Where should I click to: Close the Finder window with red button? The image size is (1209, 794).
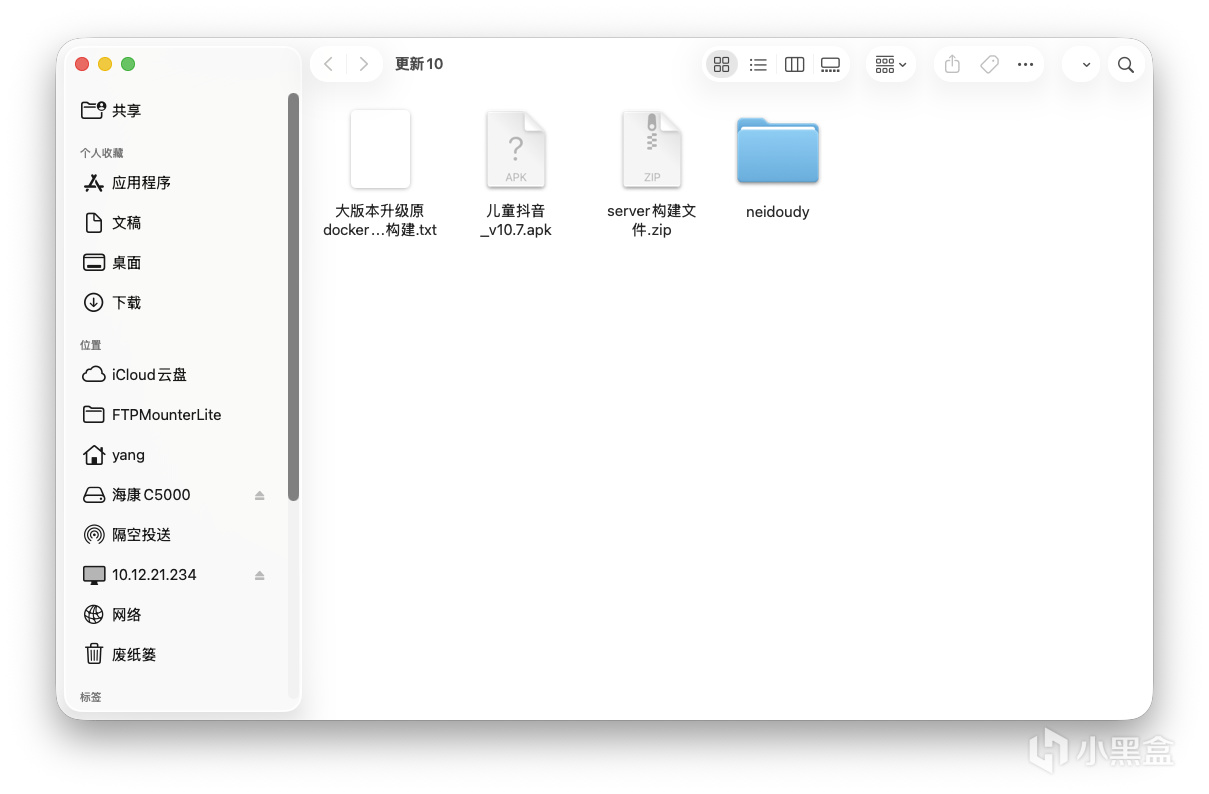[x=82, y=64]
